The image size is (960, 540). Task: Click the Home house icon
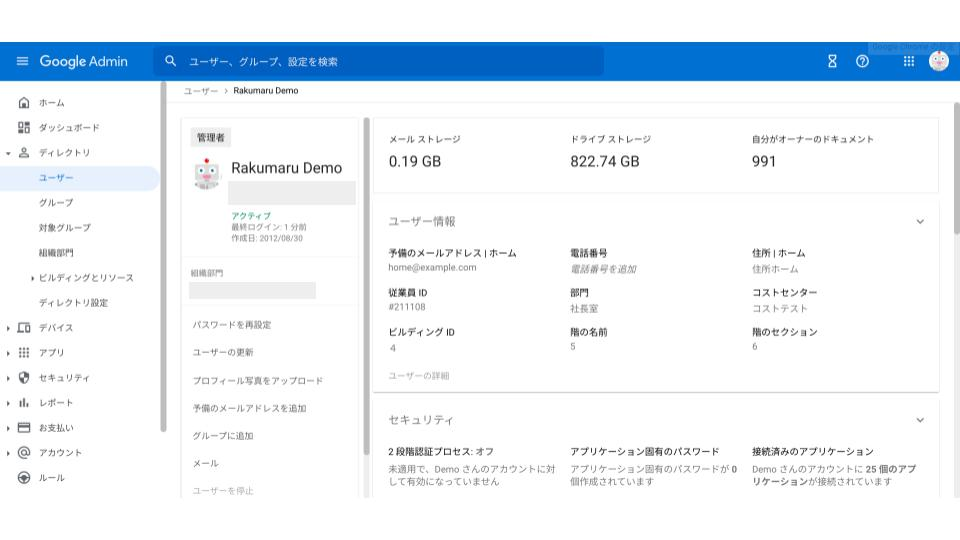pos(24,103)
